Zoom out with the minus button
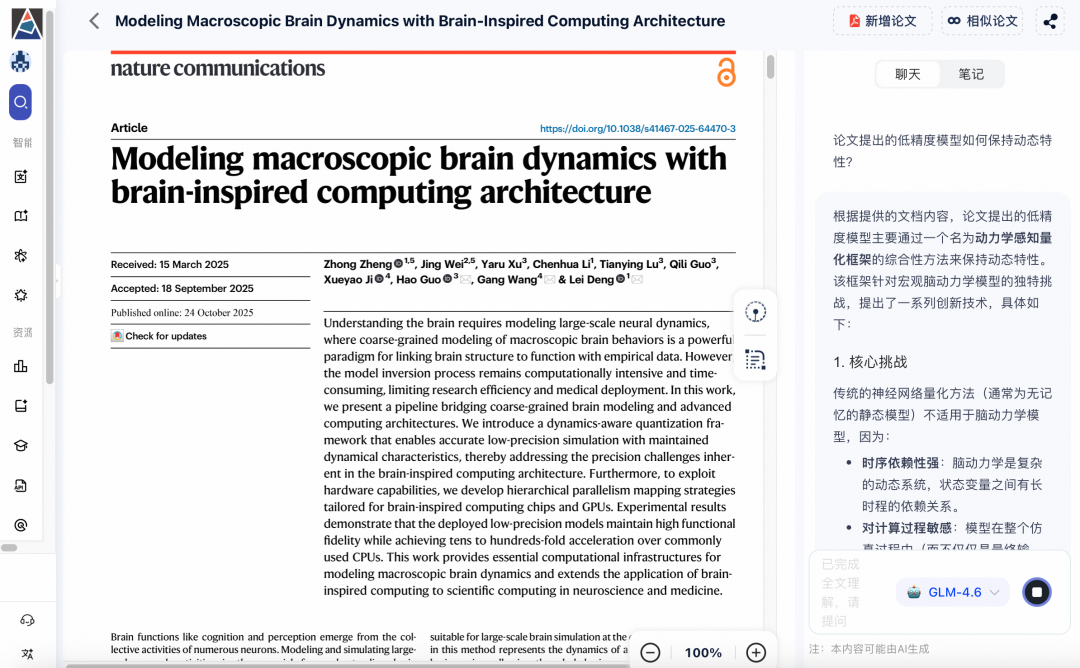The image size is (1080, 668). point(650,653)
